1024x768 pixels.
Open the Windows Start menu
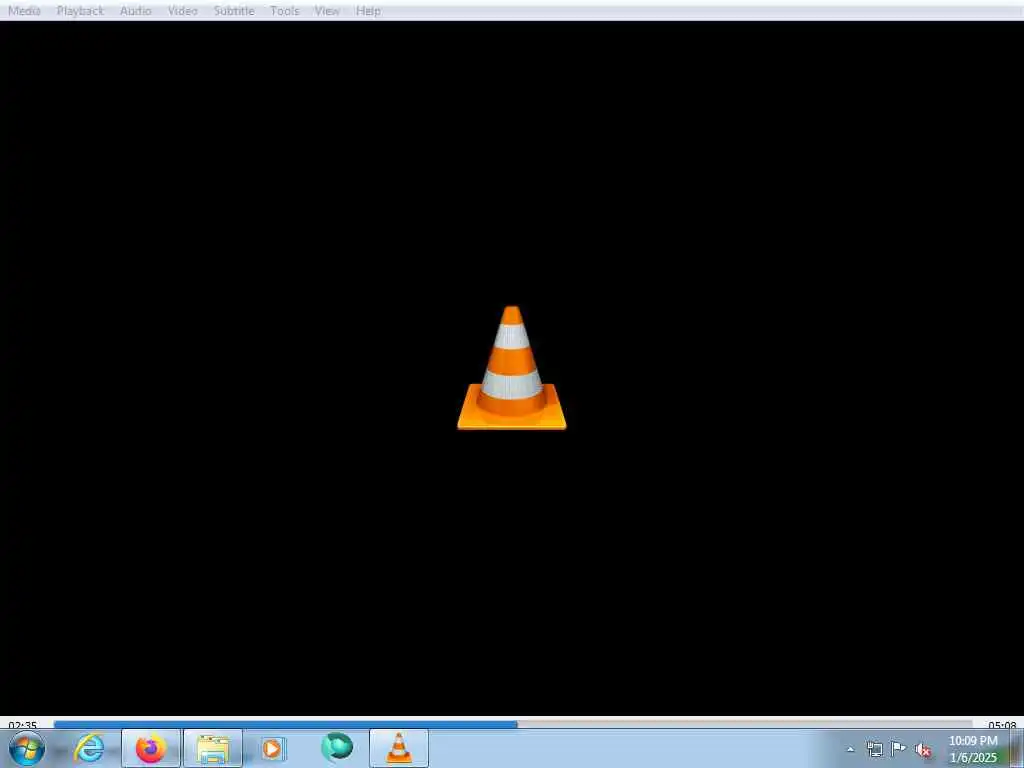tap(27, 748)
